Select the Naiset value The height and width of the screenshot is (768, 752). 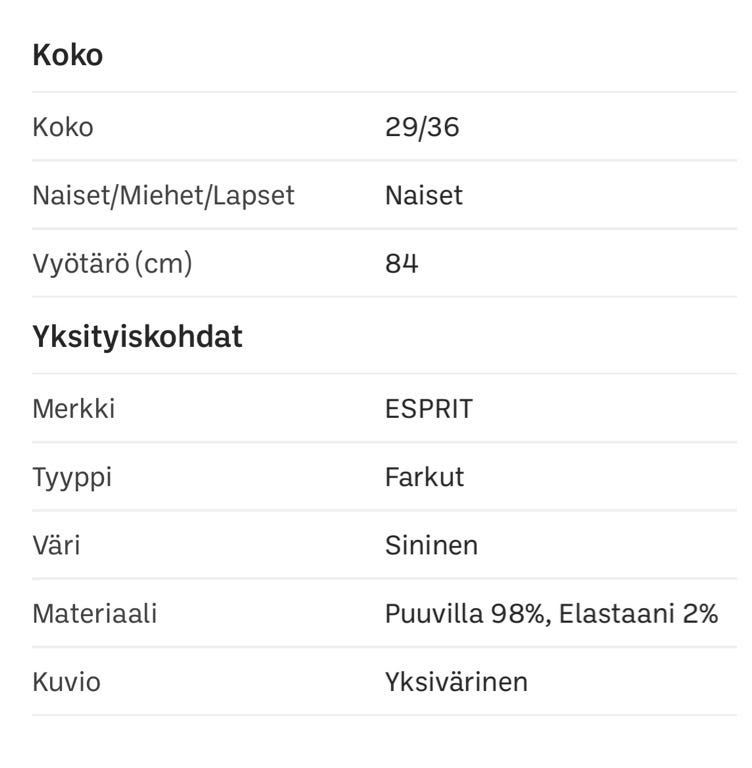click(x=424, y=195)
